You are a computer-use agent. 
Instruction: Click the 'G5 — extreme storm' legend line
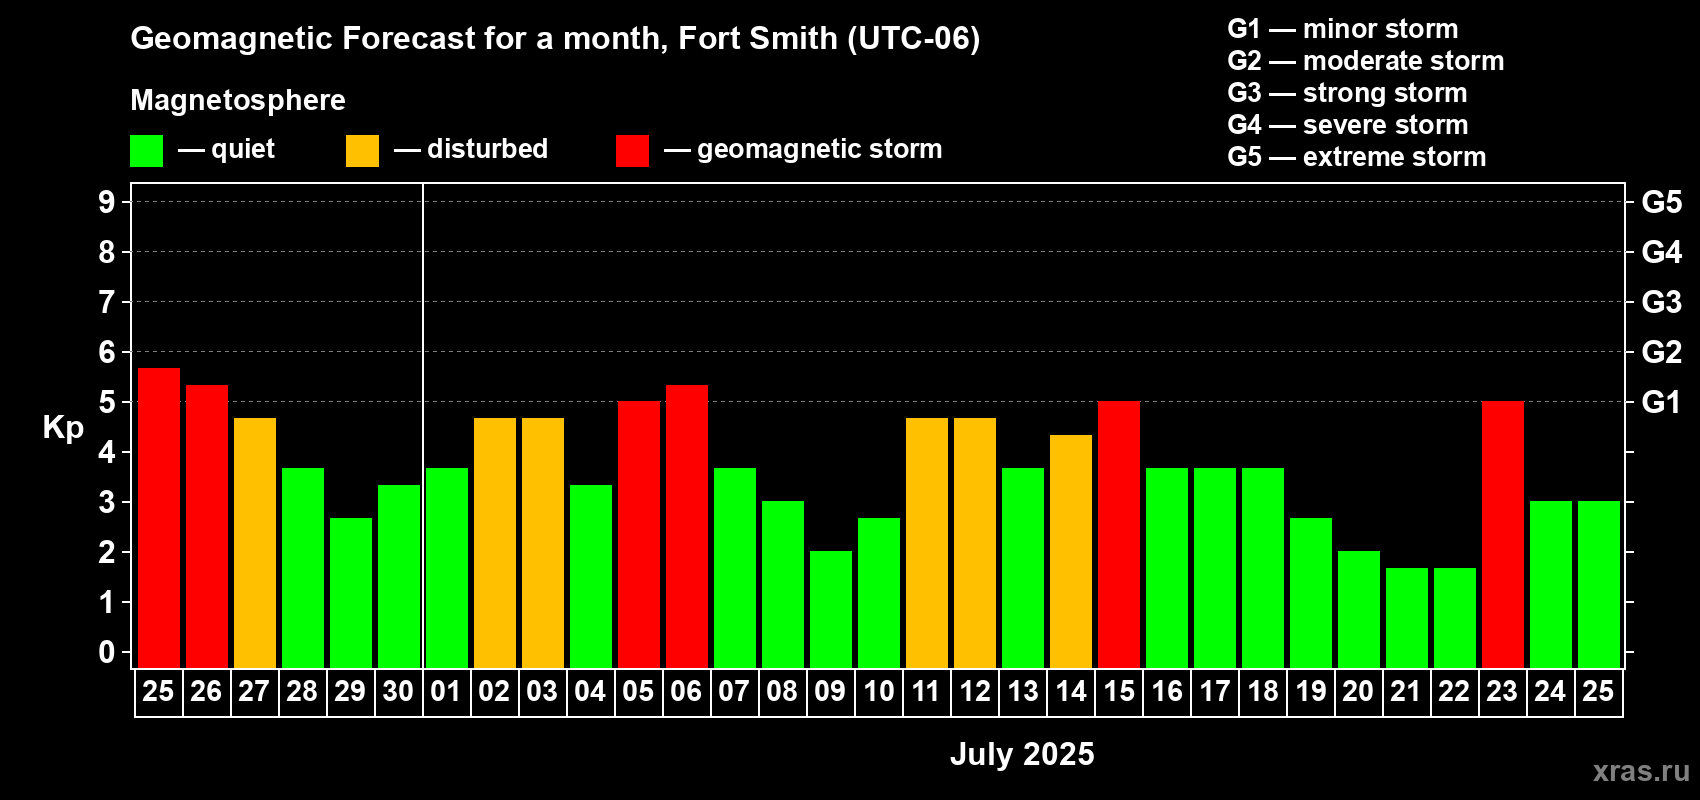(x=1356, y=157)
